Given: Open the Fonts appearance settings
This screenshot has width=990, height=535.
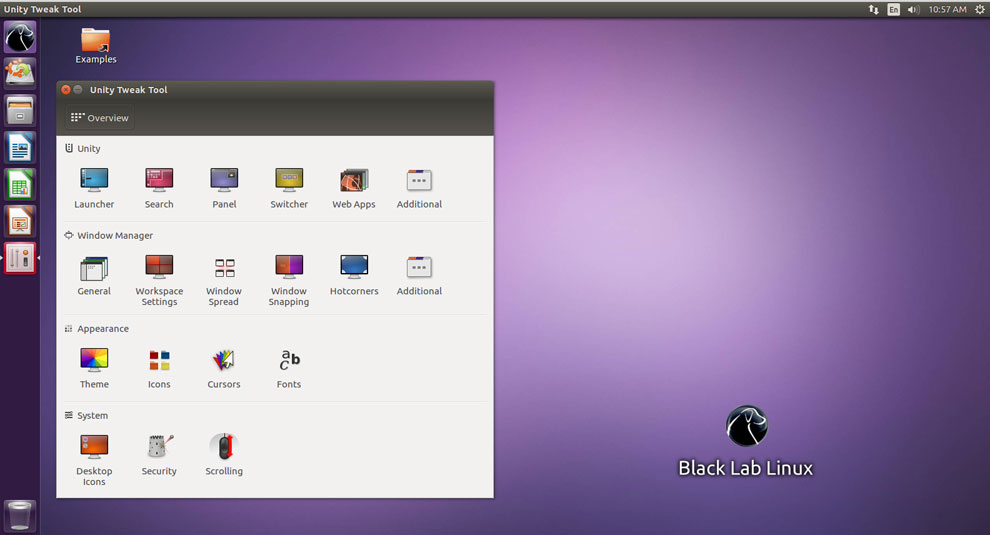Looking at the screenshot, I should (289, 368).
